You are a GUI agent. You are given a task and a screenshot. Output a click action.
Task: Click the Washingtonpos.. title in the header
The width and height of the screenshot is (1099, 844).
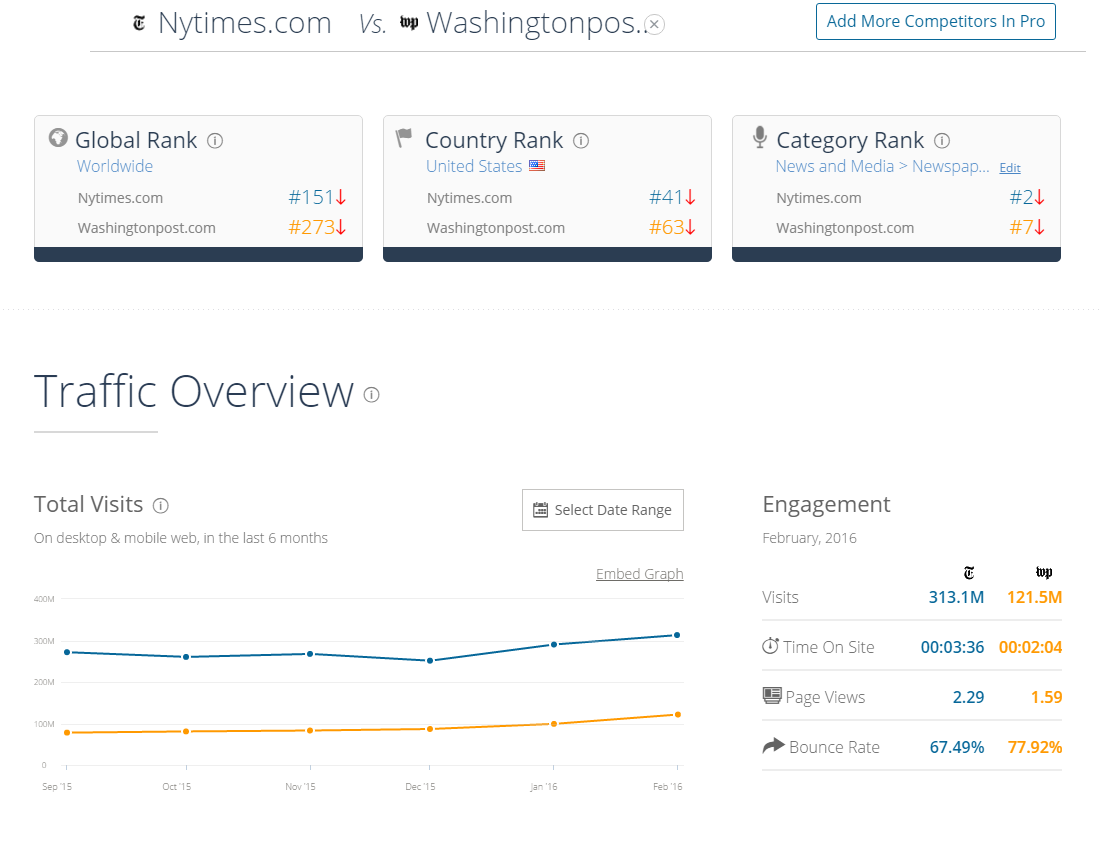tap(535, 23)
